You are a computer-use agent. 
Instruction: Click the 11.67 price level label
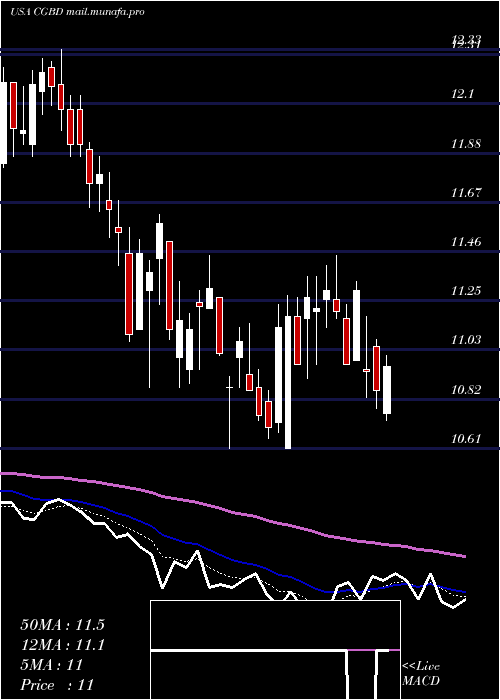coord(466,193)
